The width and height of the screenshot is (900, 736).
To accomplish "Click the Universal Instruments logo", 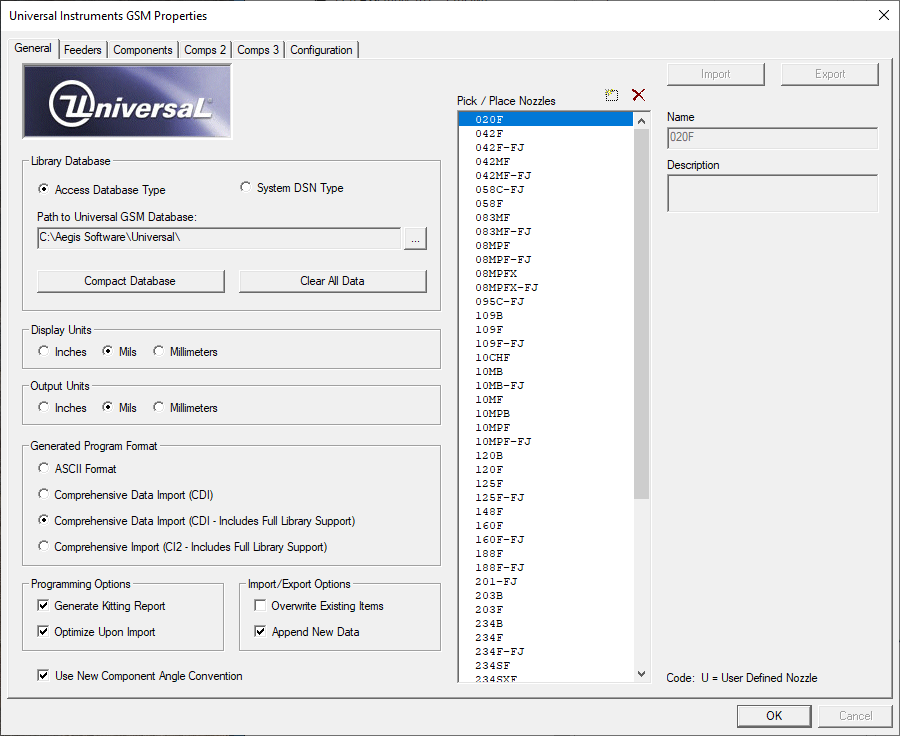I will [127, 101].
